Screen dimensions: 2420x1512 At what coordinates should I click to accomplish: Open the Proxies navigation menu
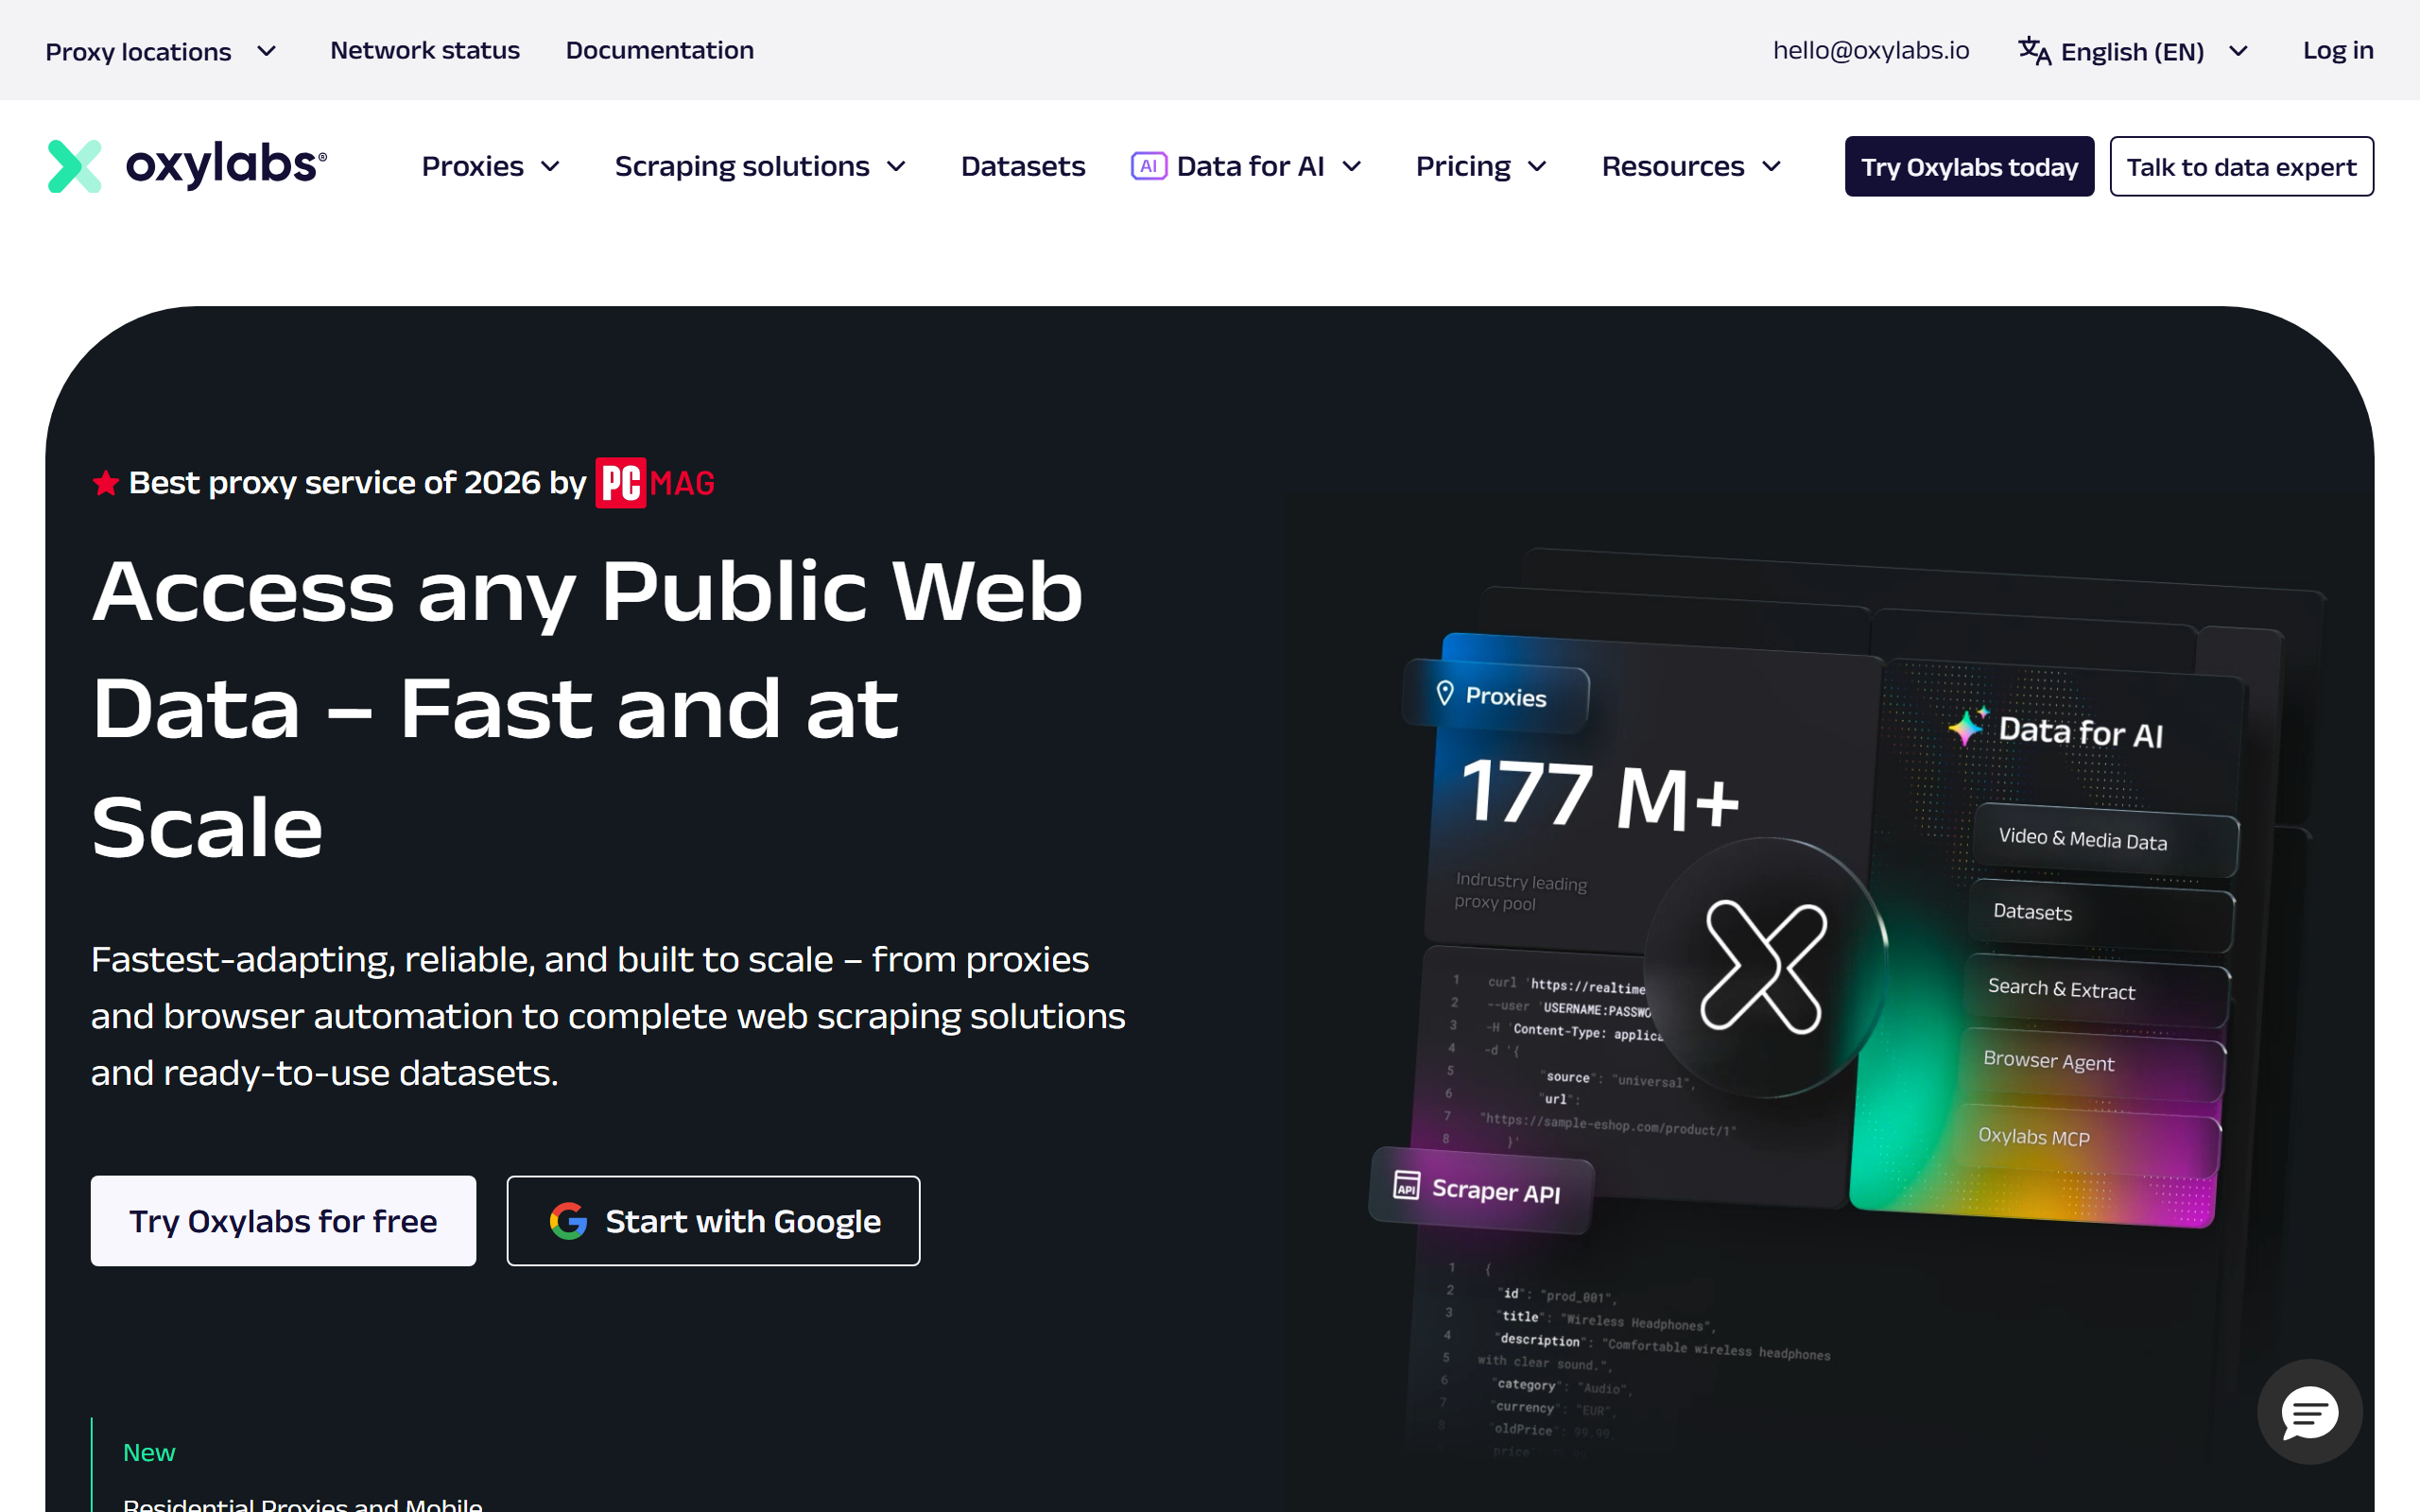[490, 166]
